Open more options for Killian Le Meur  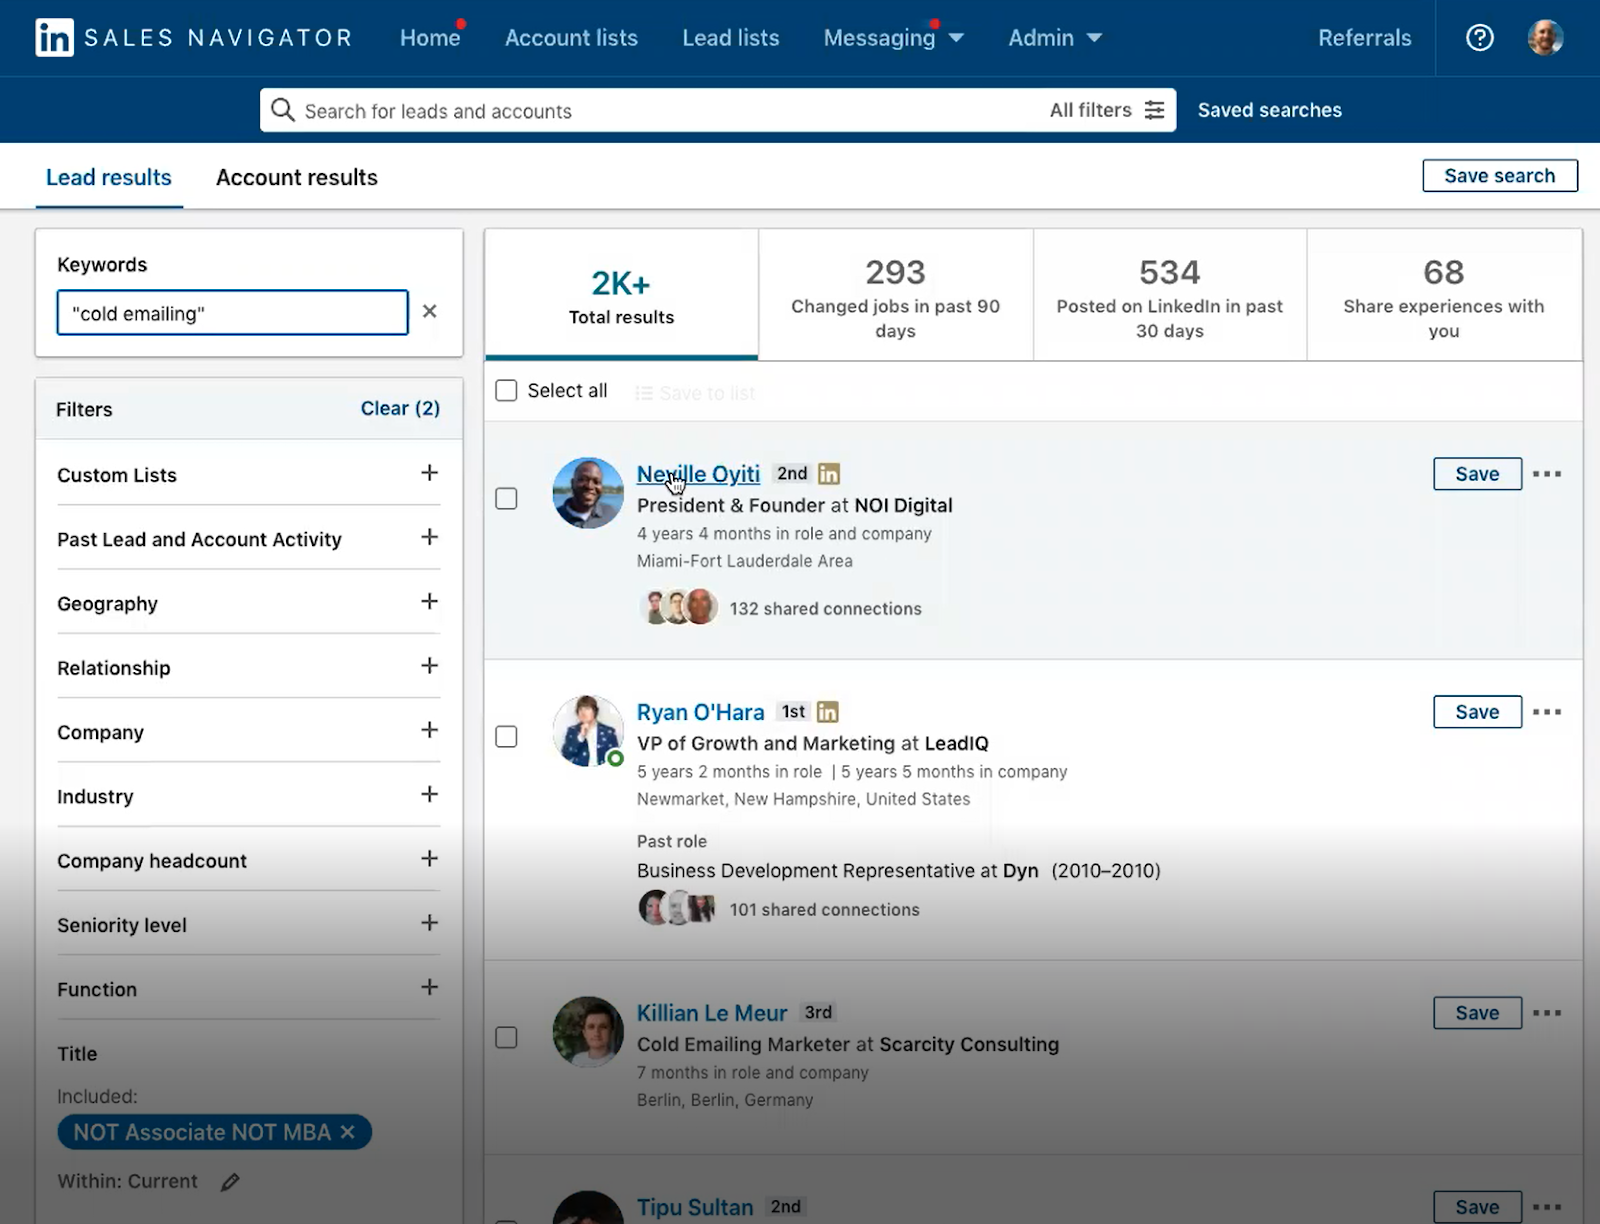coord(1547,1013)
